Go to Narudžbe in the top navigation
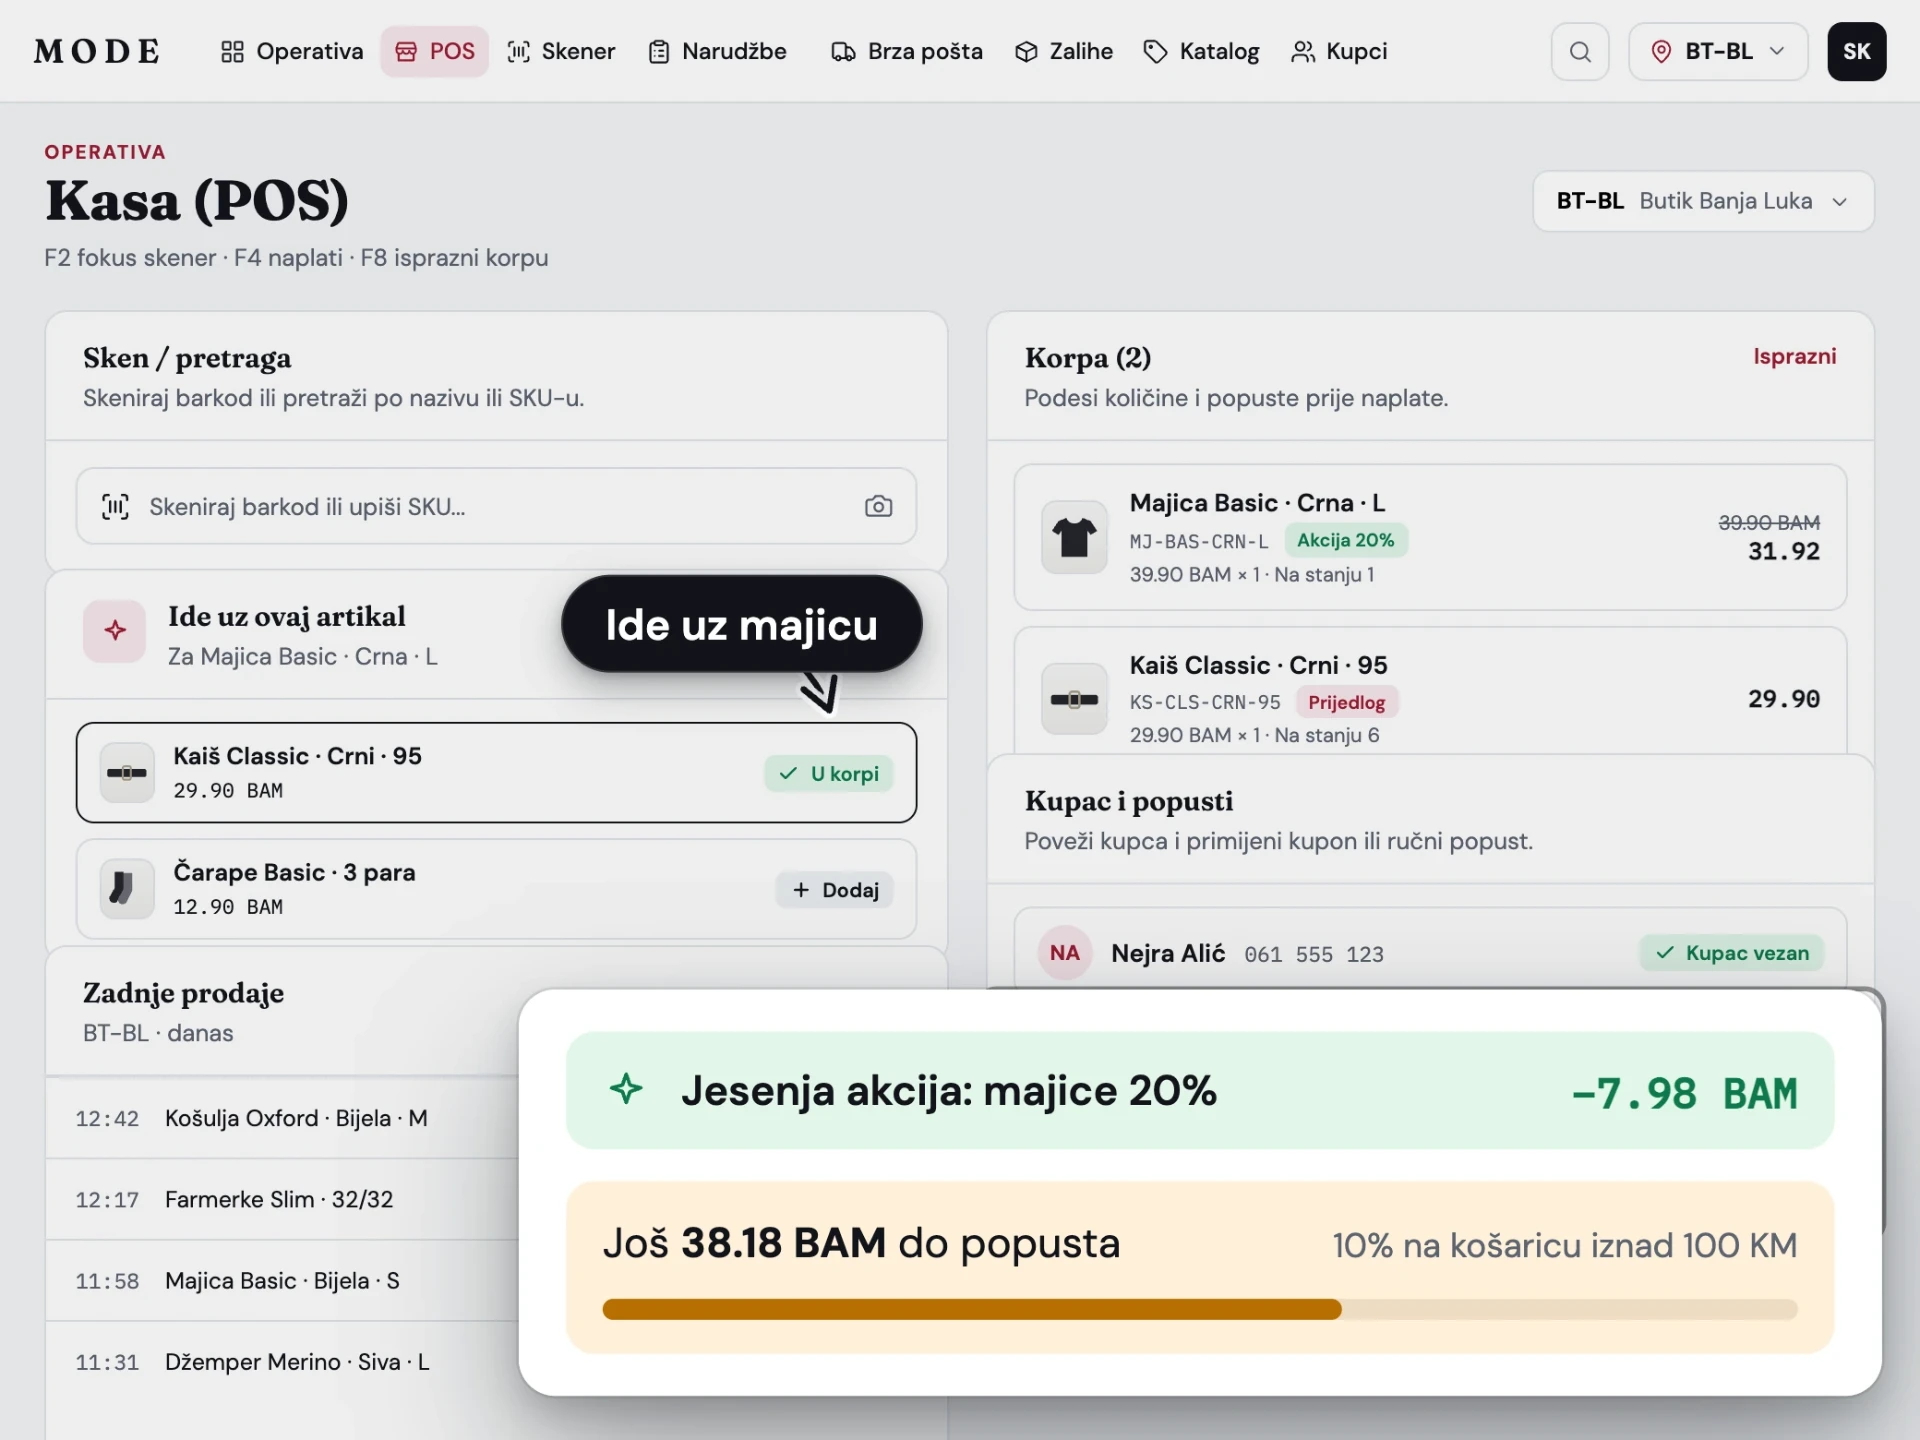This screenshot has height=1440, width=1920. coord(717,51)
